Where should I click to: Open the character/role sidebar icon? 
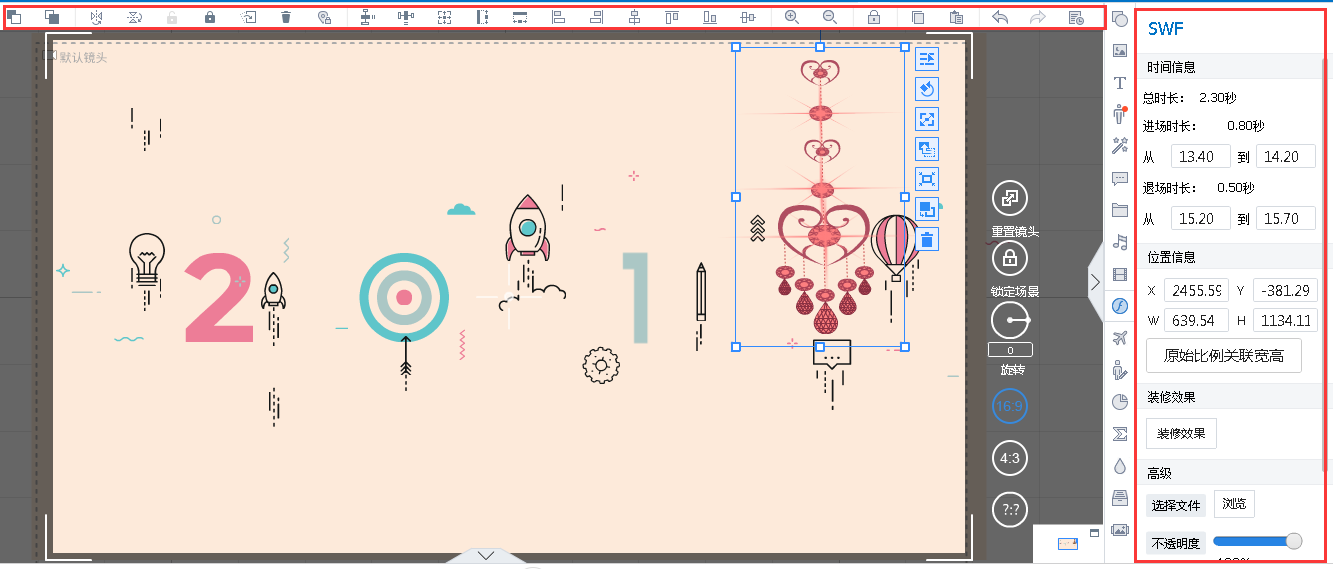[1120, 114]
